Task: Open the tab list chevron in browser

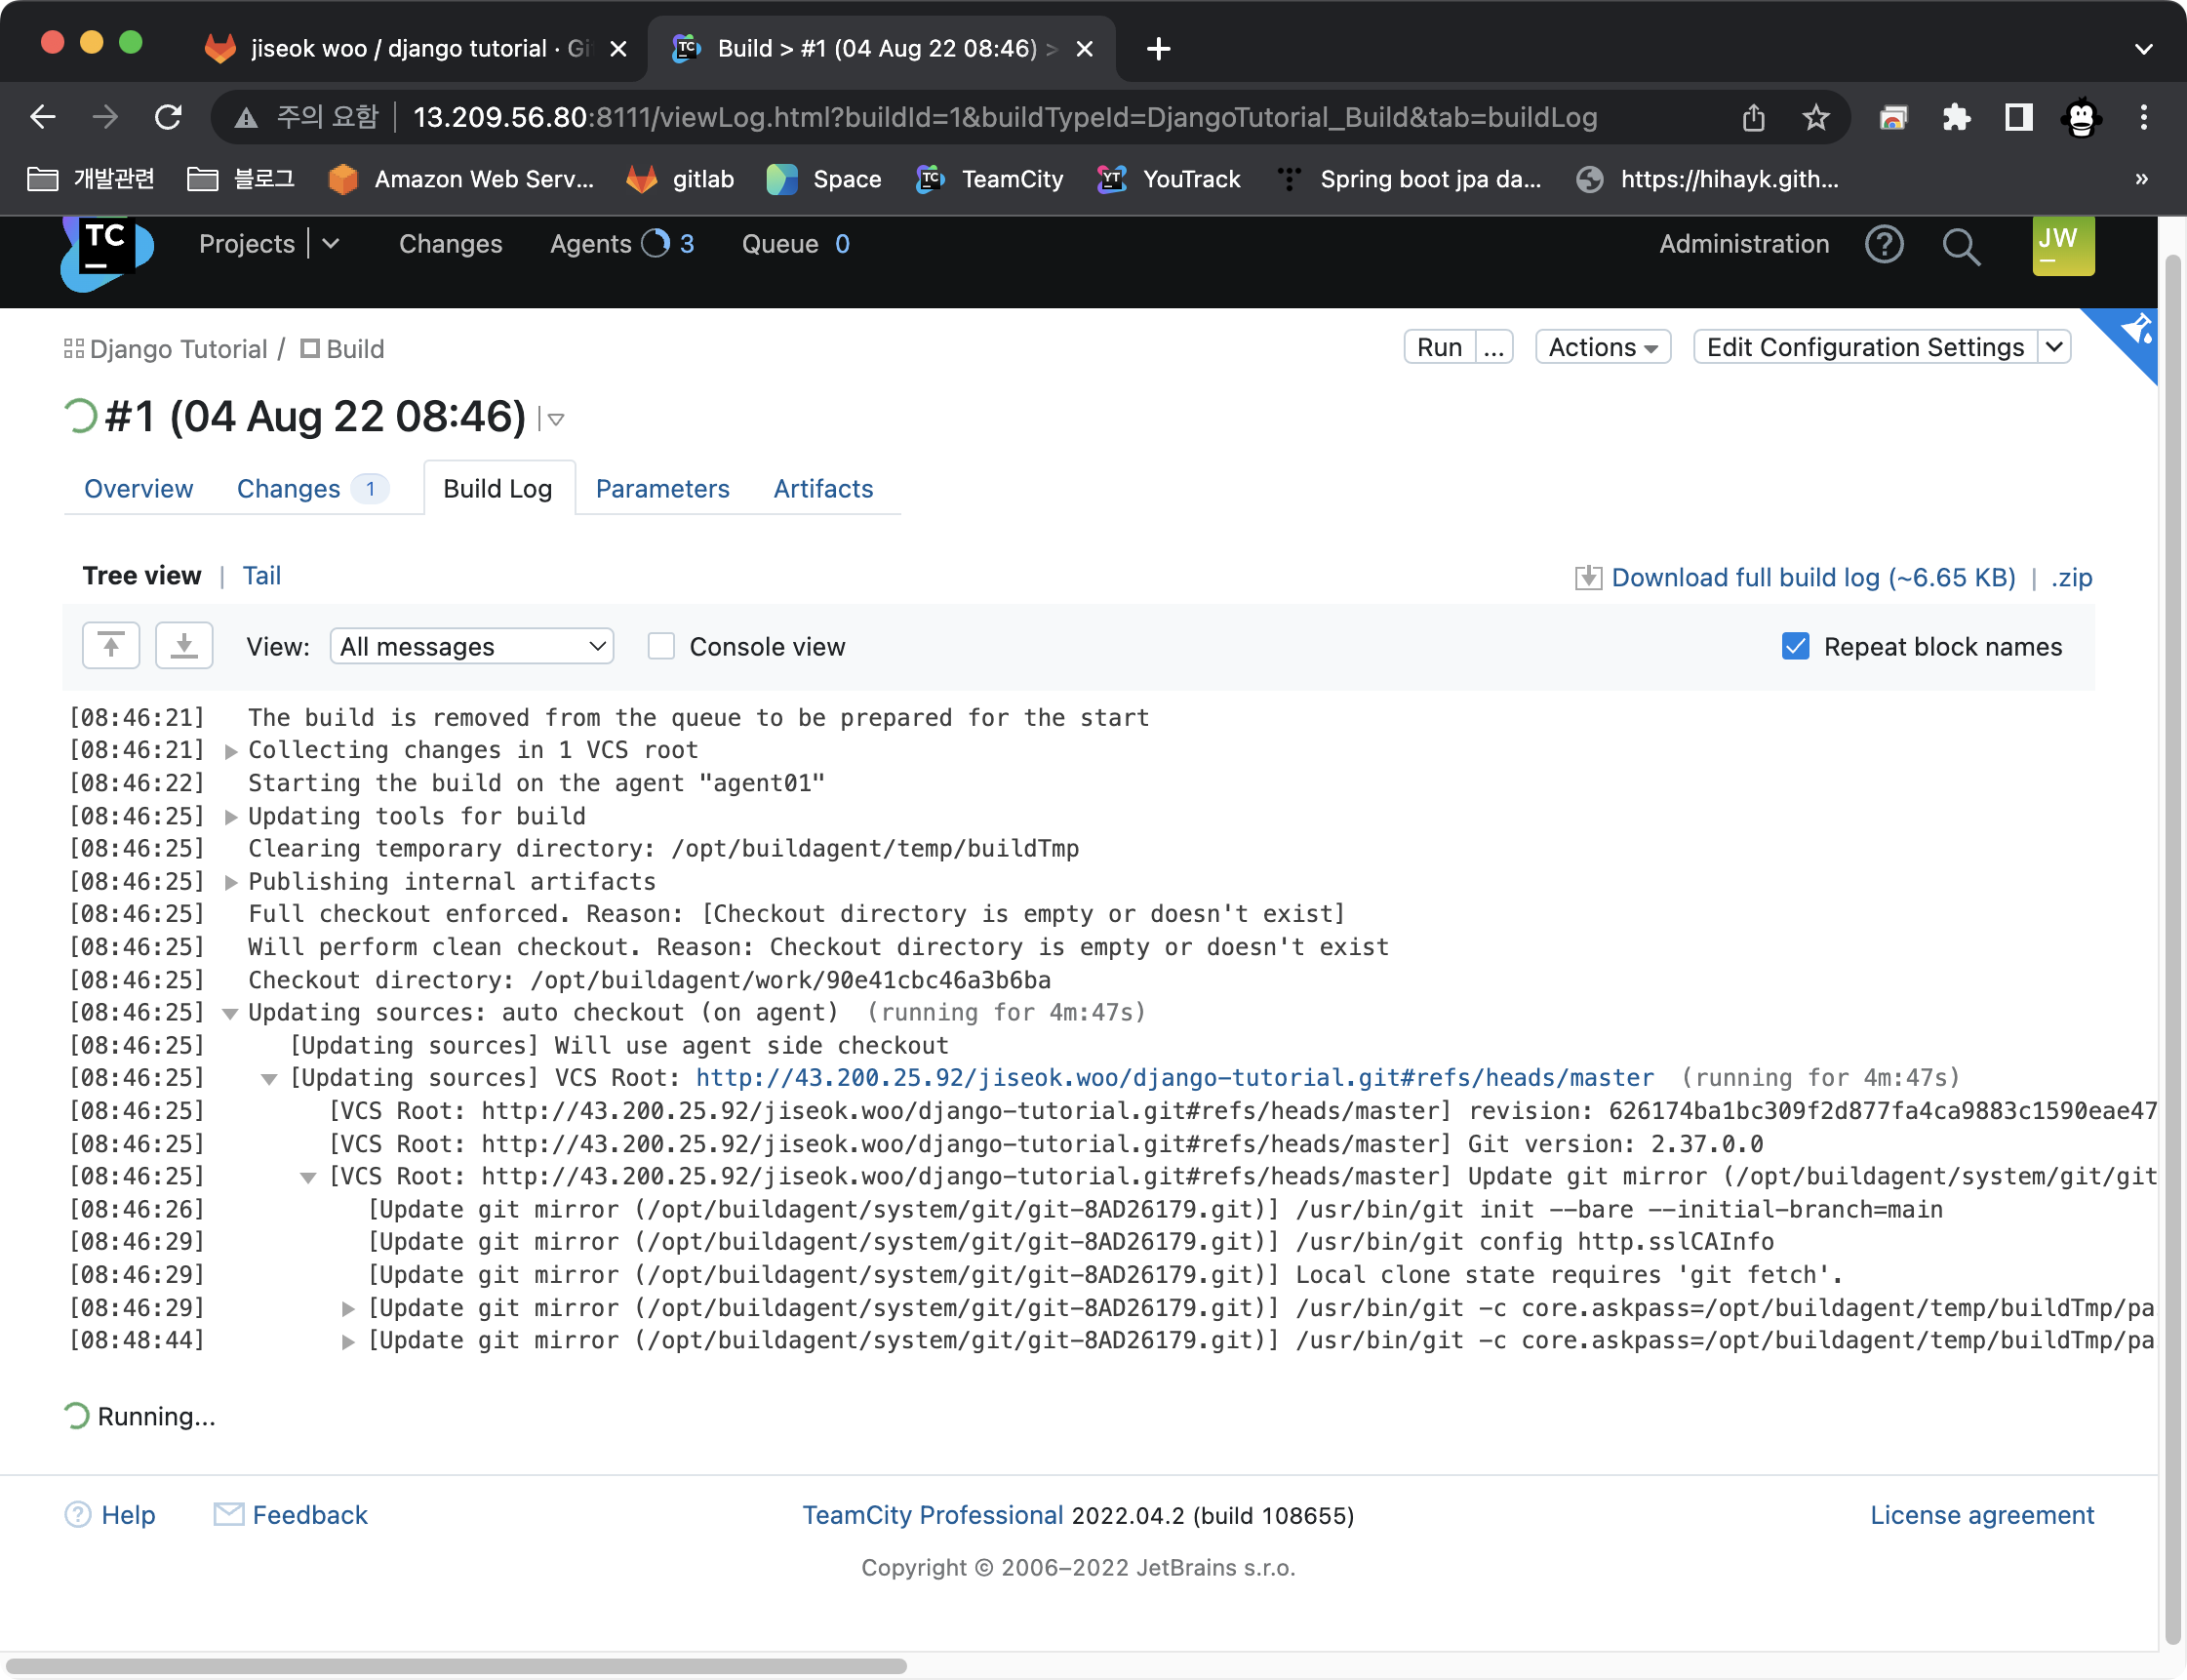Action: coord(2143,48)
